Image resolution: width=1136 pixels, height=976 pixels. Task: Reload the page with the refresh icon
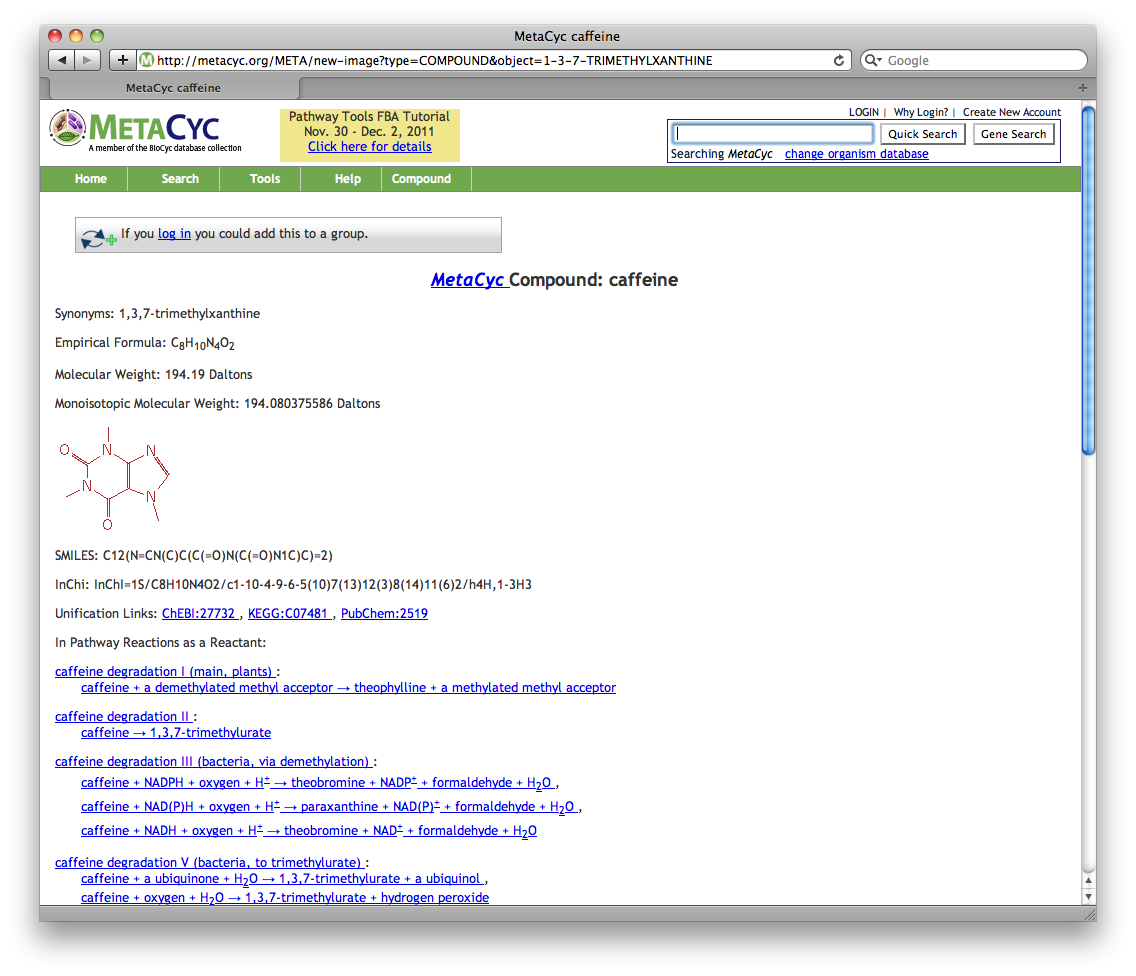(x=839, y=60)
